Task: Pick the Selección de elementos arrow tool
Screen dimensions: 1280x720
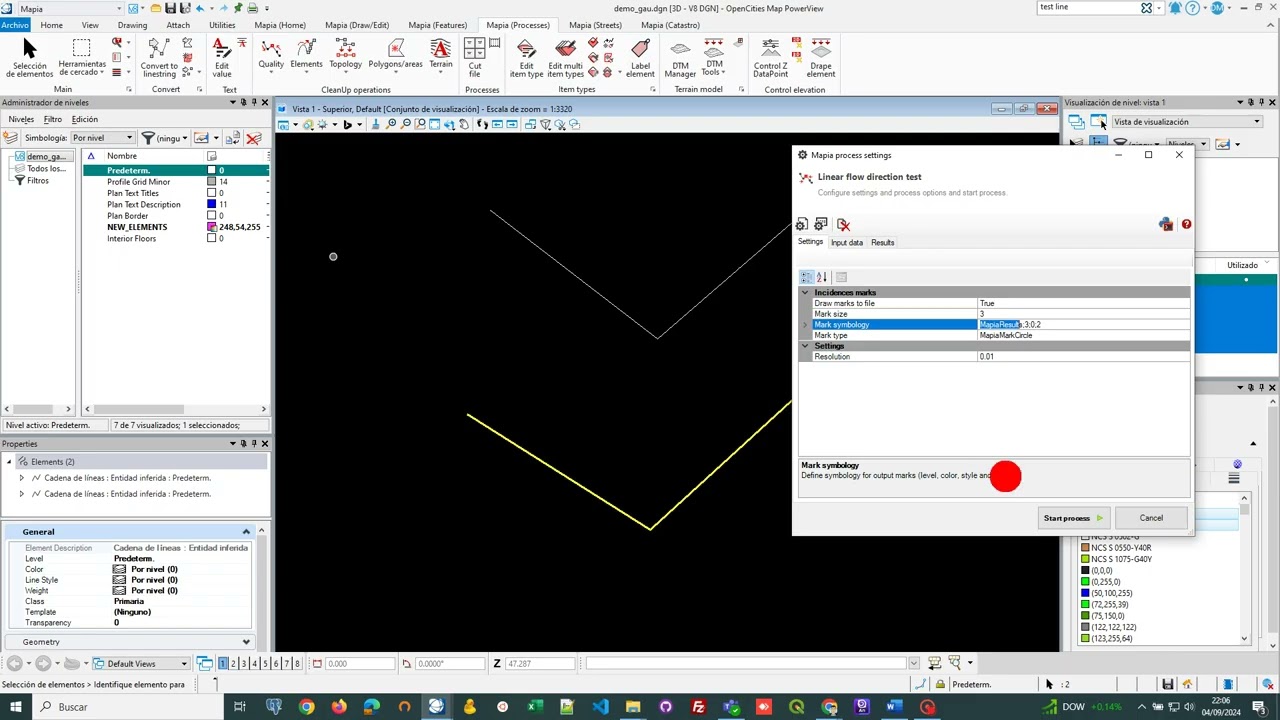Action: click(x=29, y=57)
